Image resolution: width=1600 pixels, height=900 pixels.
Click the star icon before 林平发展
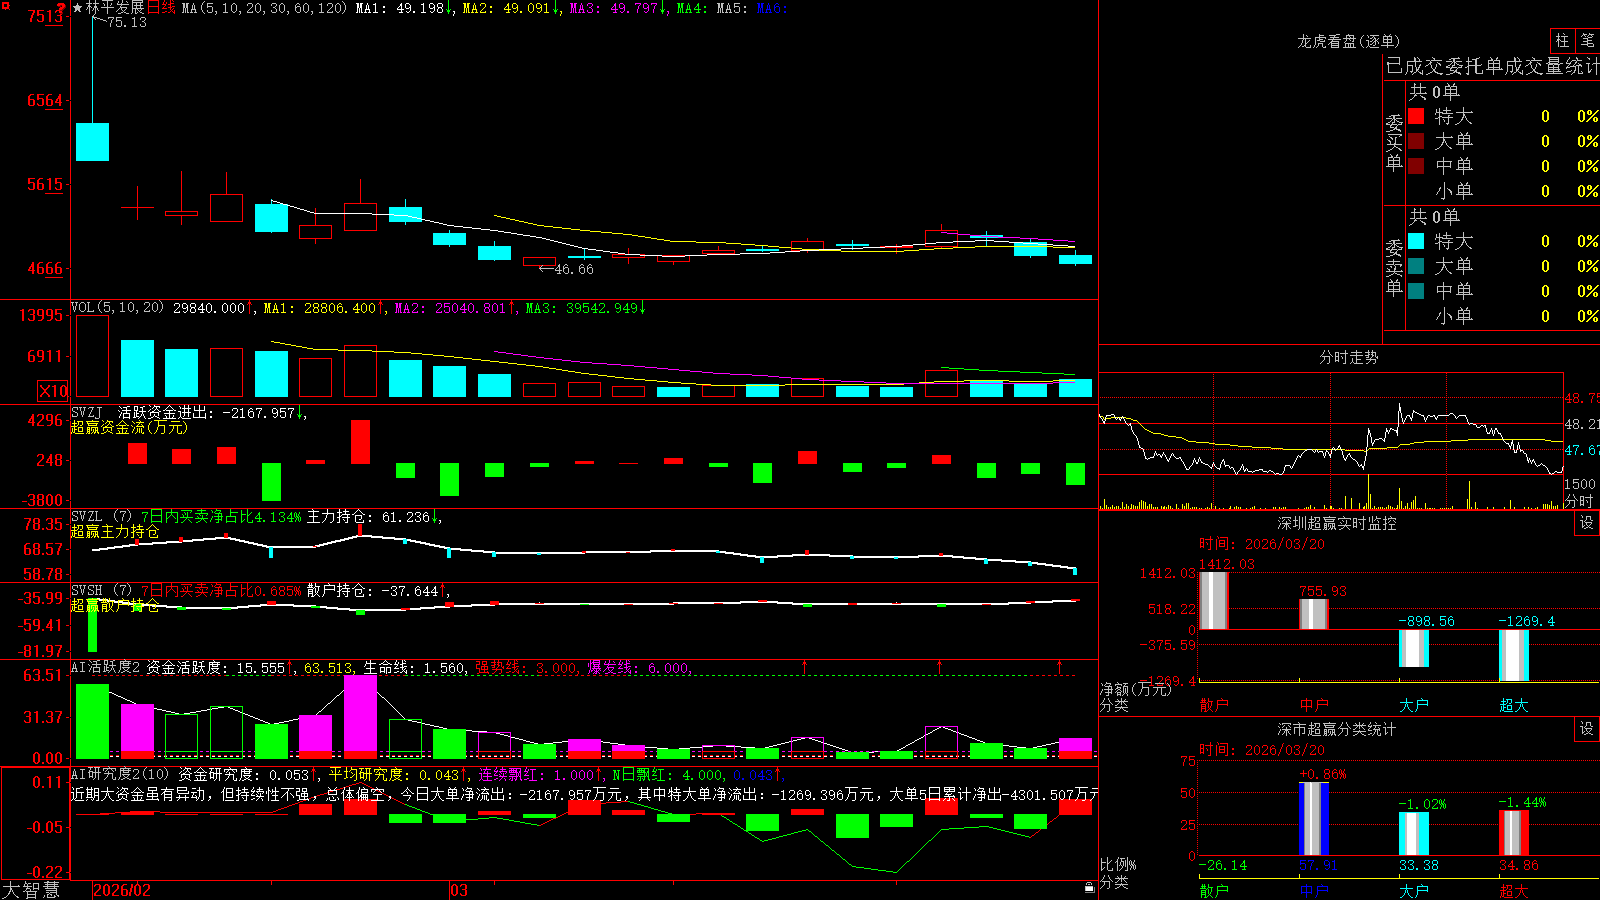(77, 8)
